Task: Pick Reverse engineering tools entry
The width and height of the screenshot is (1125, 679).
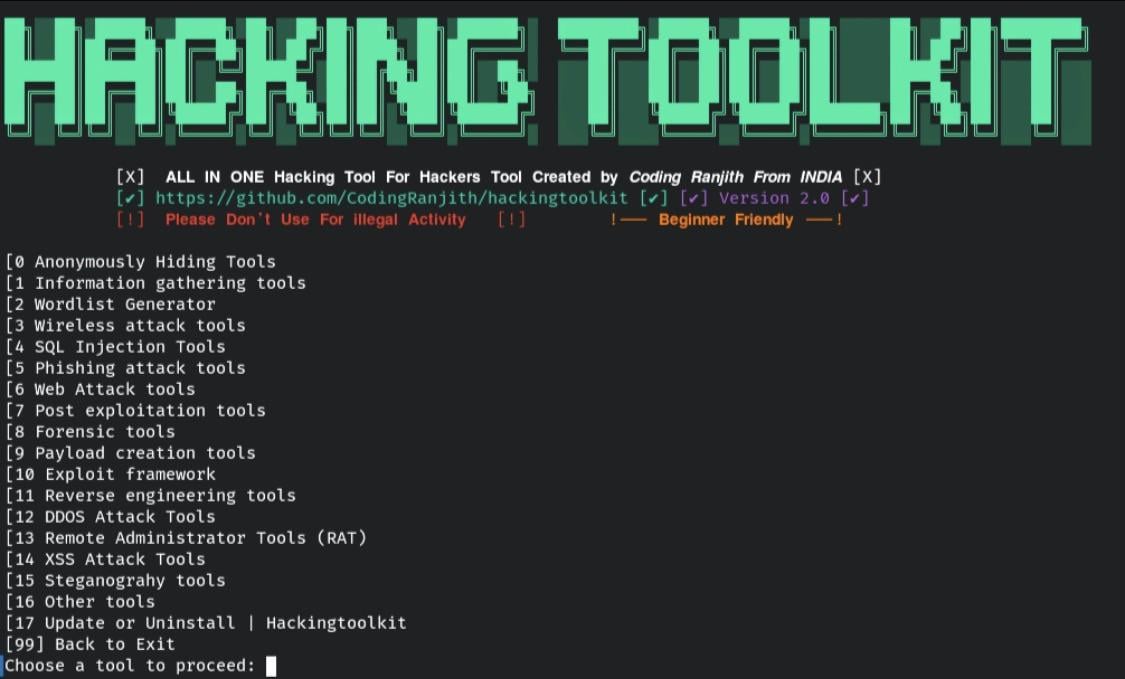Action: click(x=151, y=496)
